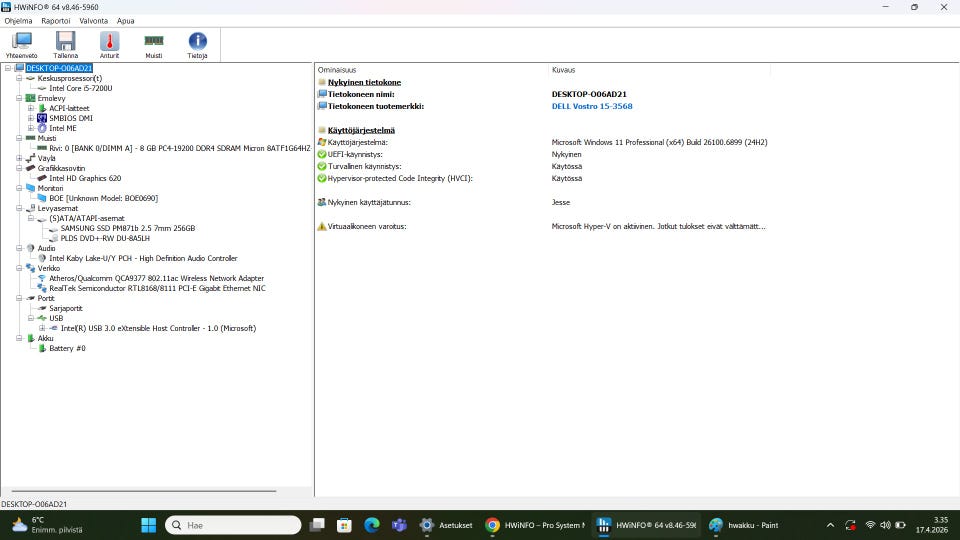Select the DESKTOP-O06AD21 root tree node

pyautogui.click(x=59, y=68)
